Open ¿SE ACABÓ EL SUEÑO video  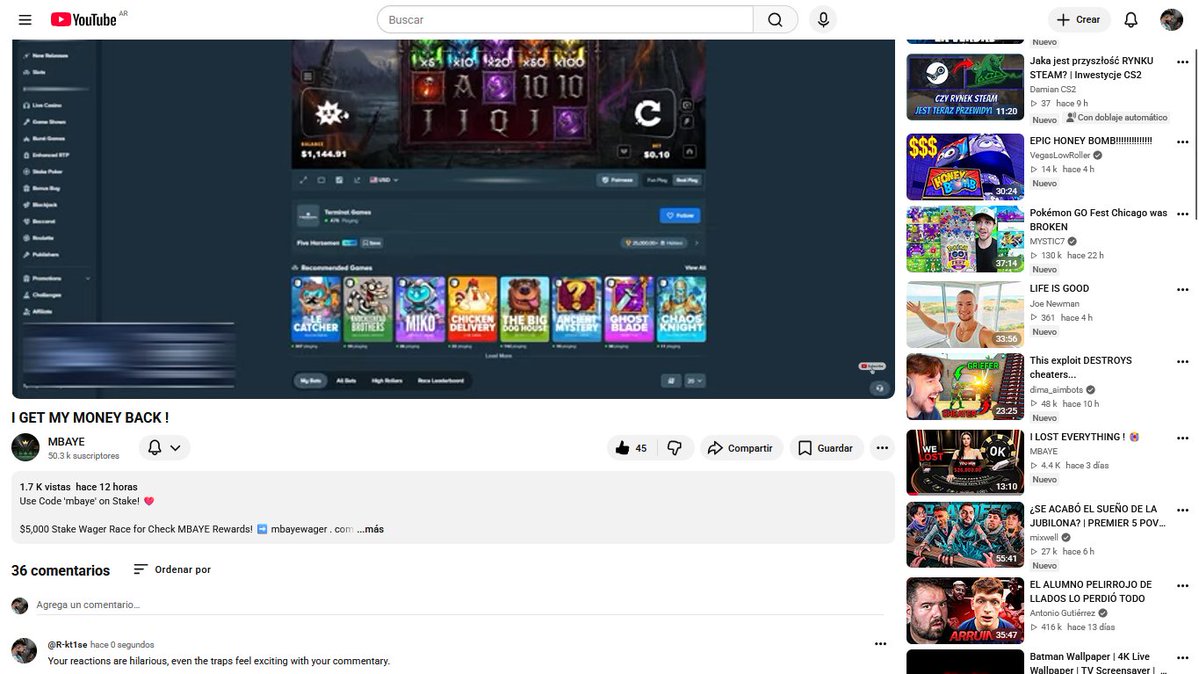[1097, 516]
